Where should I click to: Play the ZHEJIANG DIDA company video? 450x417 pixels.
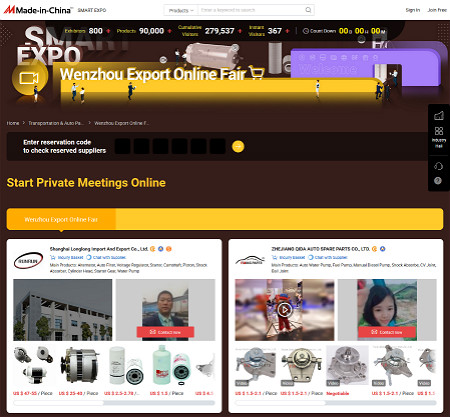tap(284, 310)
